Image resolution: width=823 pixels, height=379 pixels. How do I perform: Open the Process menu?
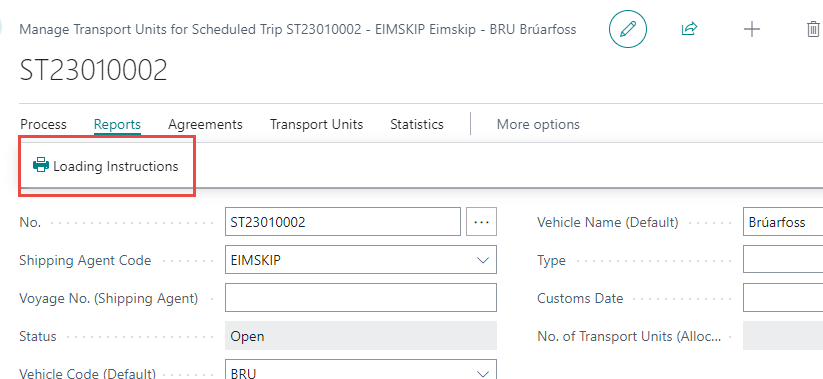(x=43, y=124)
